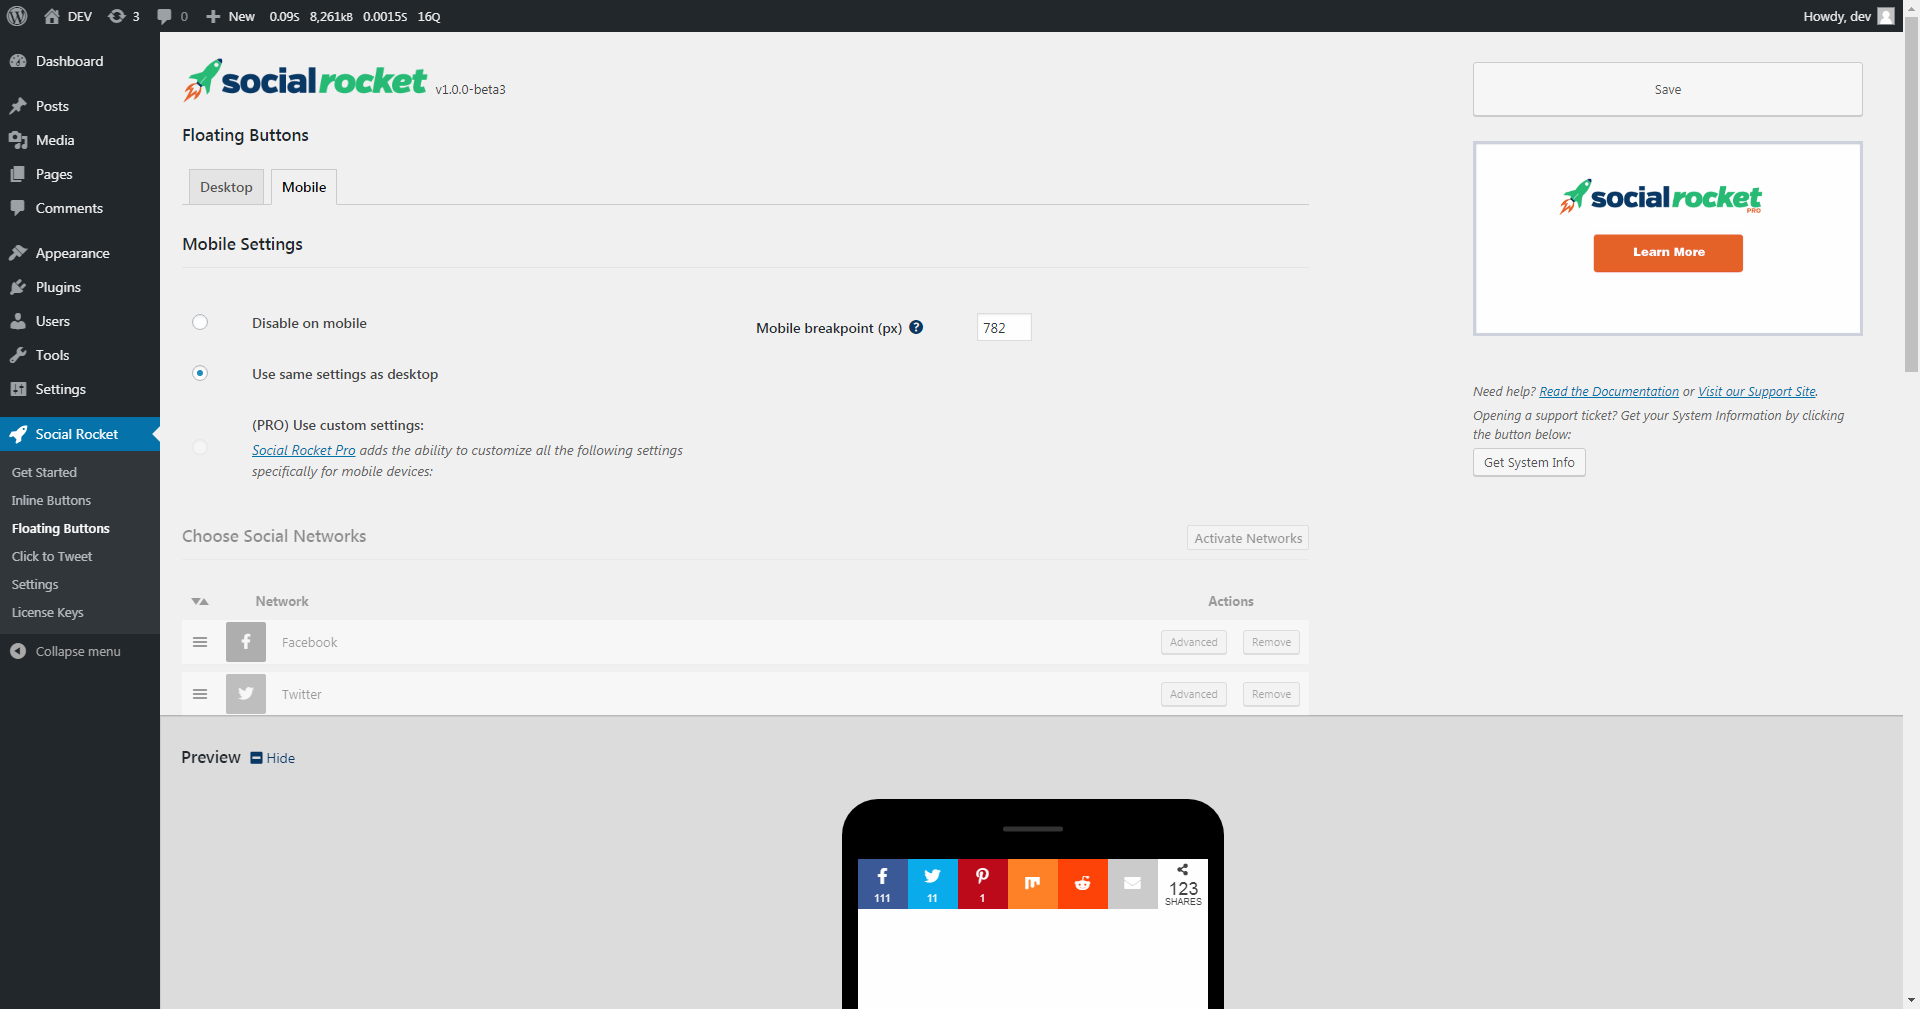Click Pinterest share button in preview
Screen dimensions: 1920x1009
point(983,884)
